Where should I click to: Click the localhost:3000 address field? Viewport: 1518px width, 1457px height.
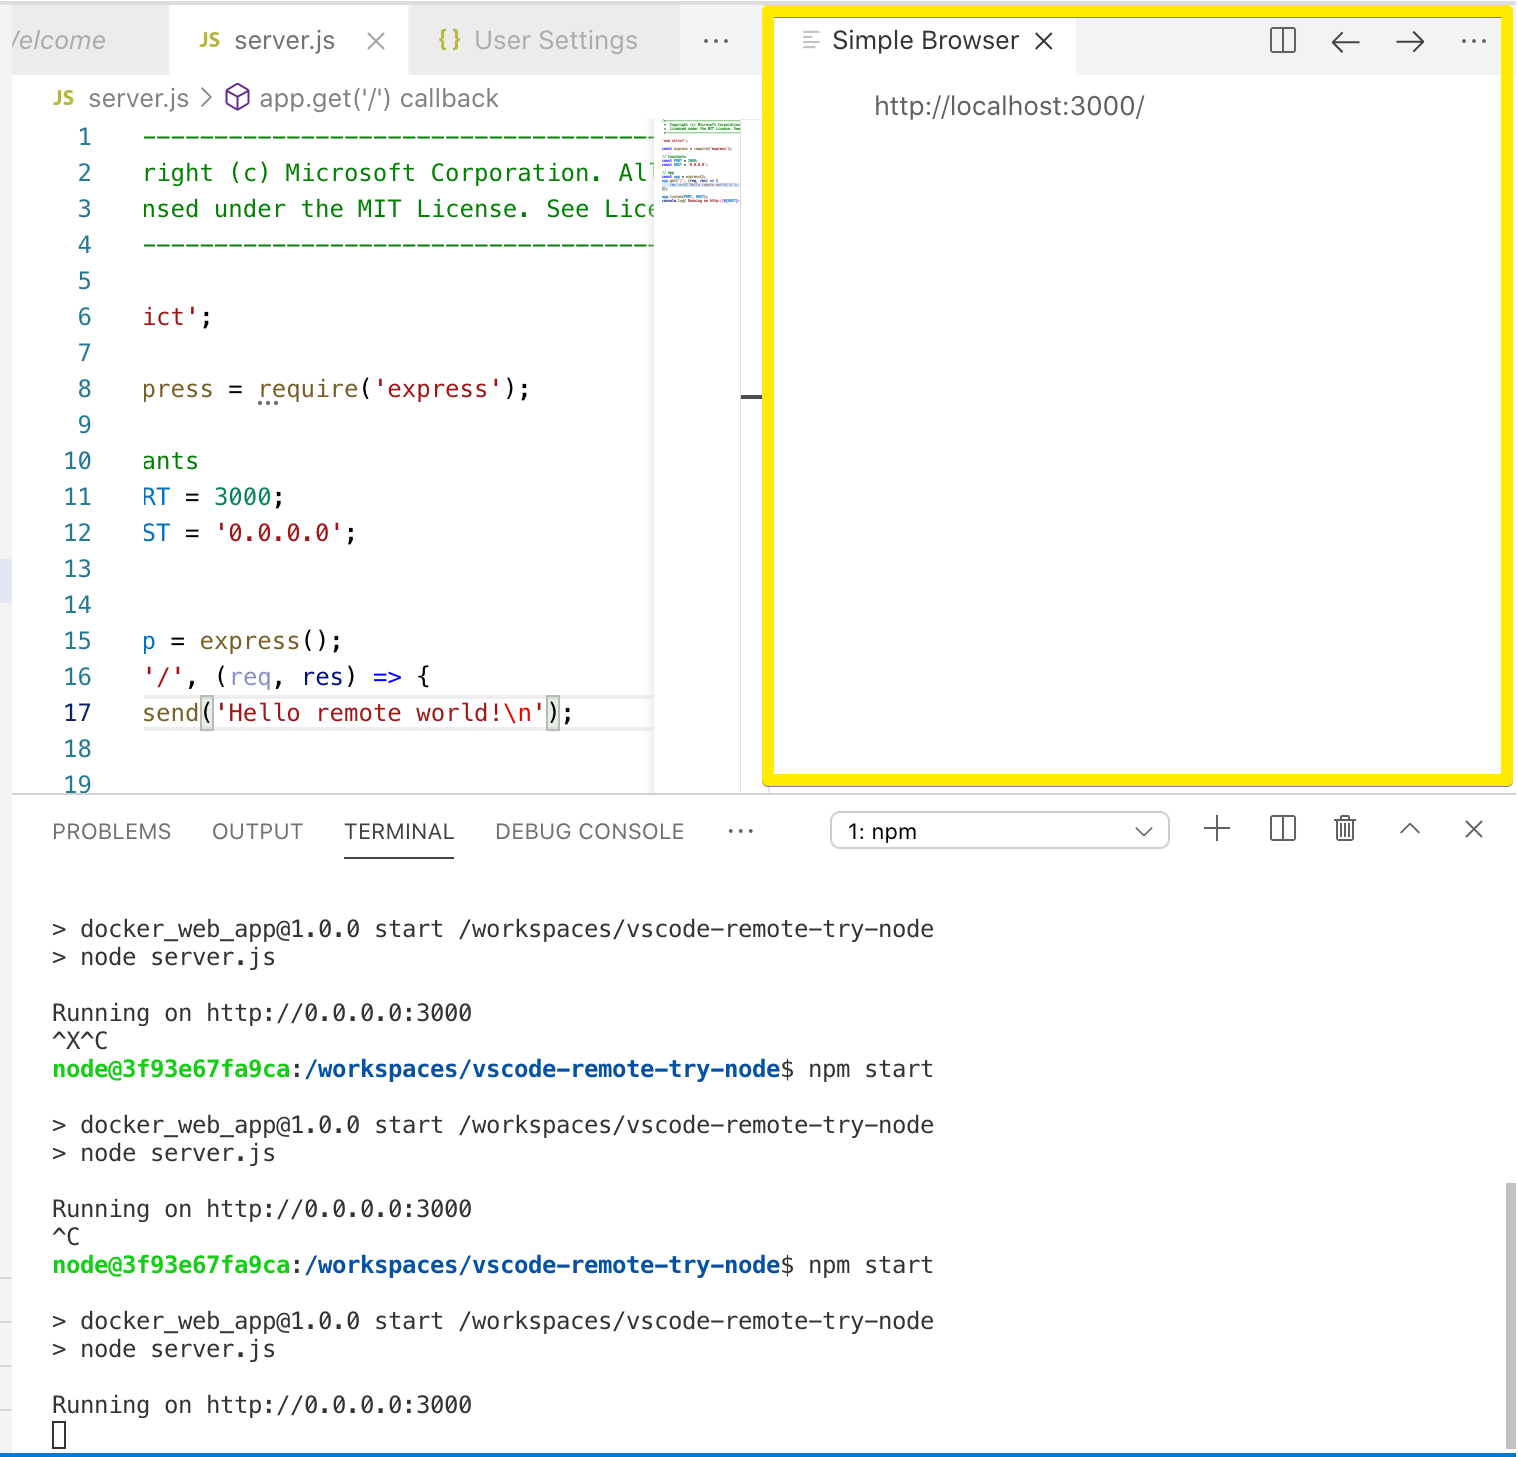click(1008, 105)
